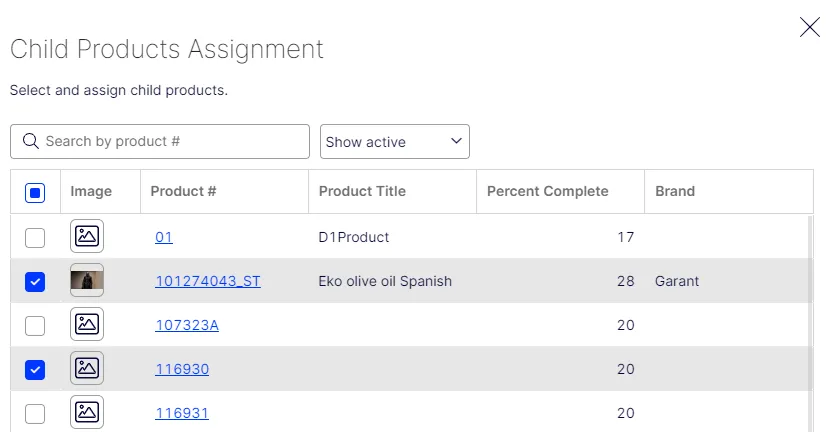Click the vertical scrollbar of the product table
This screenshot has width=831, height=432.
point(810,323)
